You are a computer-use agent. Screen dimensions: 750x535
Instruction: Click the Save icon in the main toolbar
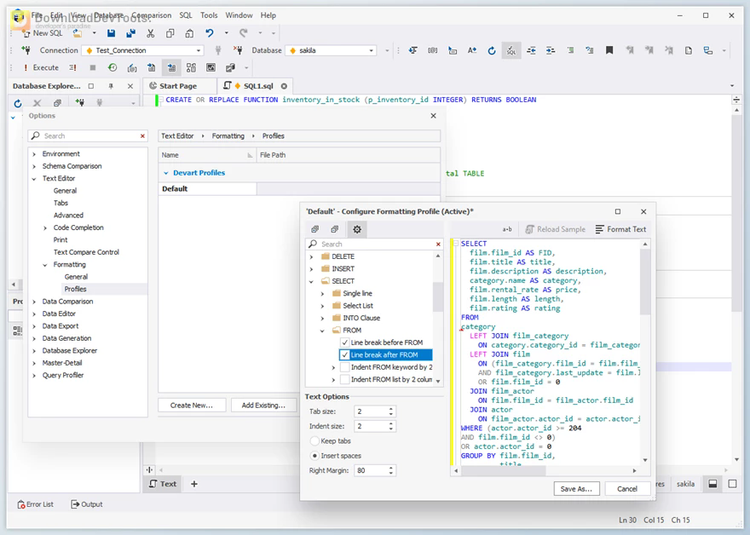point(111,33)
